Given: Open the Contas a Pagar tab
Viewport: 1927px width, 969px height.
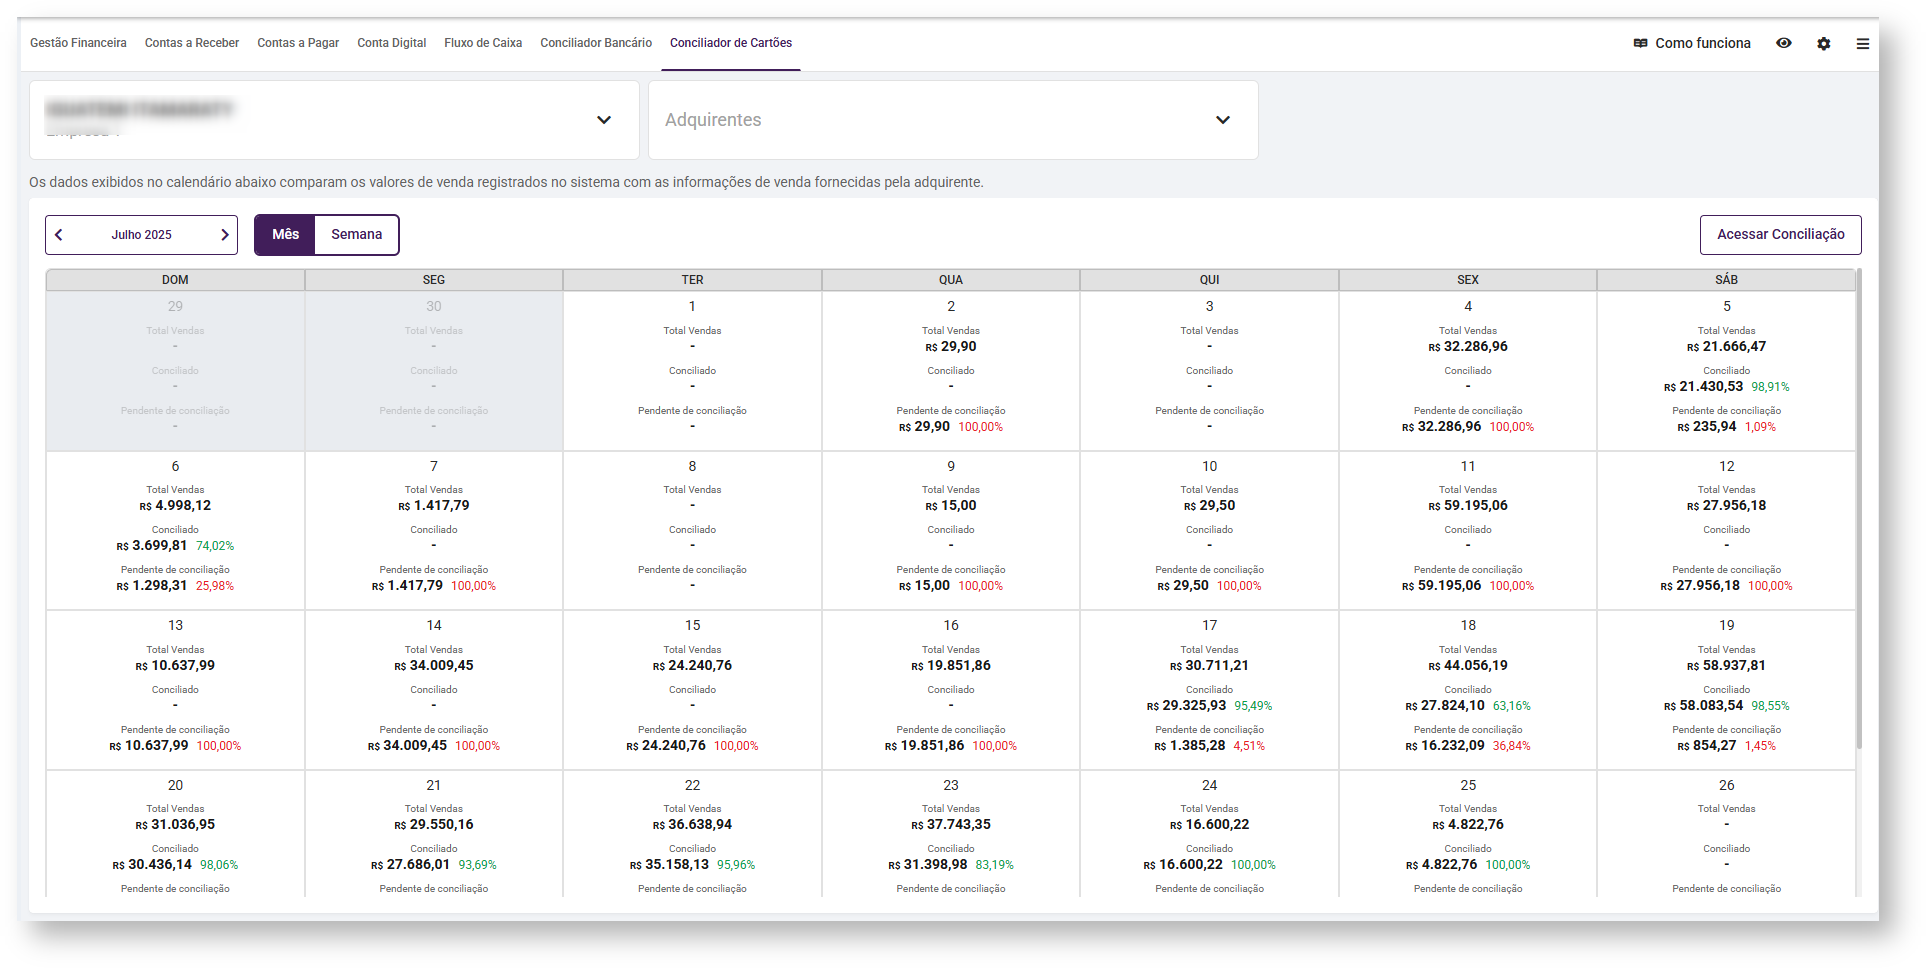Looking at the screenshot, I should pos(298,43).
